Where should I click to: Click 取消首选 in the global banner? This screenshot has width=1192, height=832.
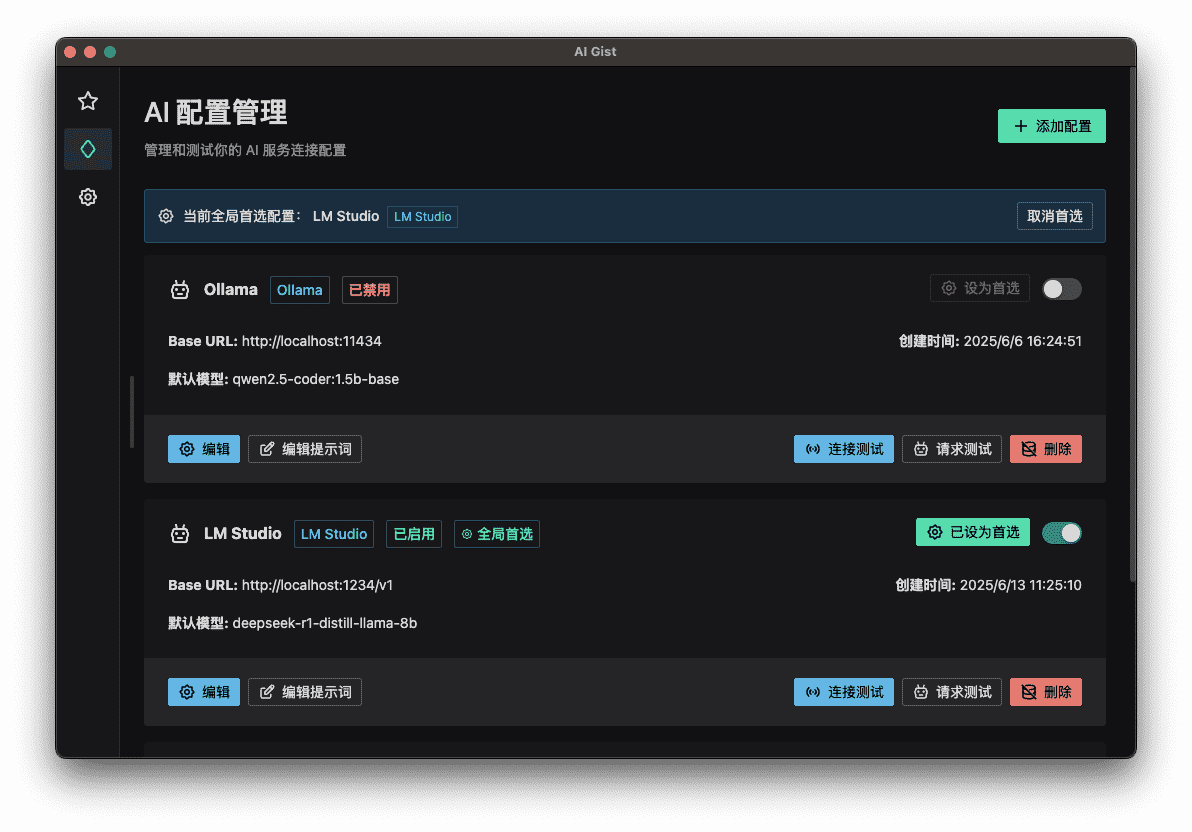(1054, 216)
